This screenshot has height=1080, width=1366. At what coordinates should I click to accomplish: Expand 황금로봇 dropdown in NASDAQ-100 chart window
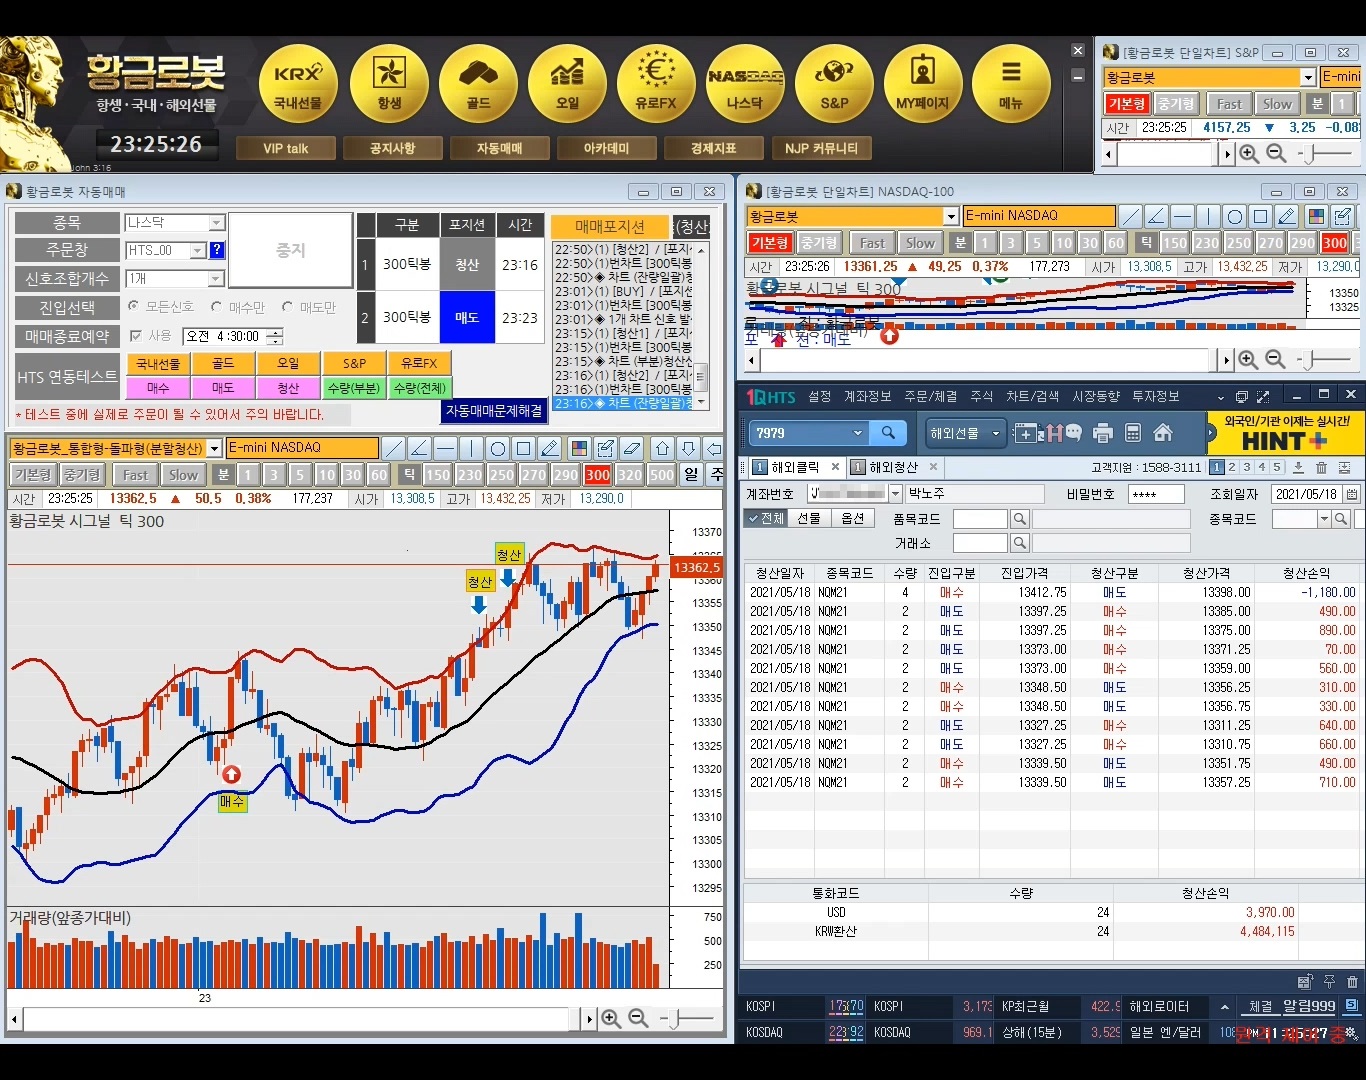[x=951, y=216]
